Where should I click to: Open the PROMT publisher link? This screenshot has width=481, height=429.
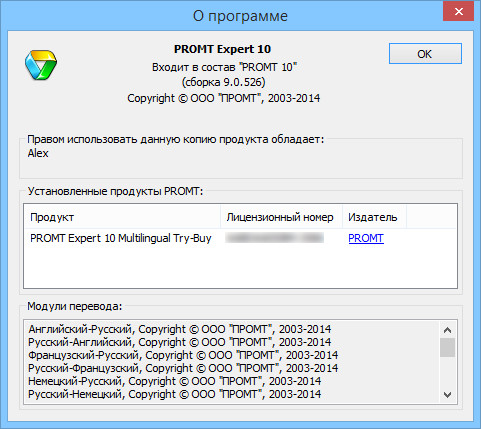pos(366,238)
